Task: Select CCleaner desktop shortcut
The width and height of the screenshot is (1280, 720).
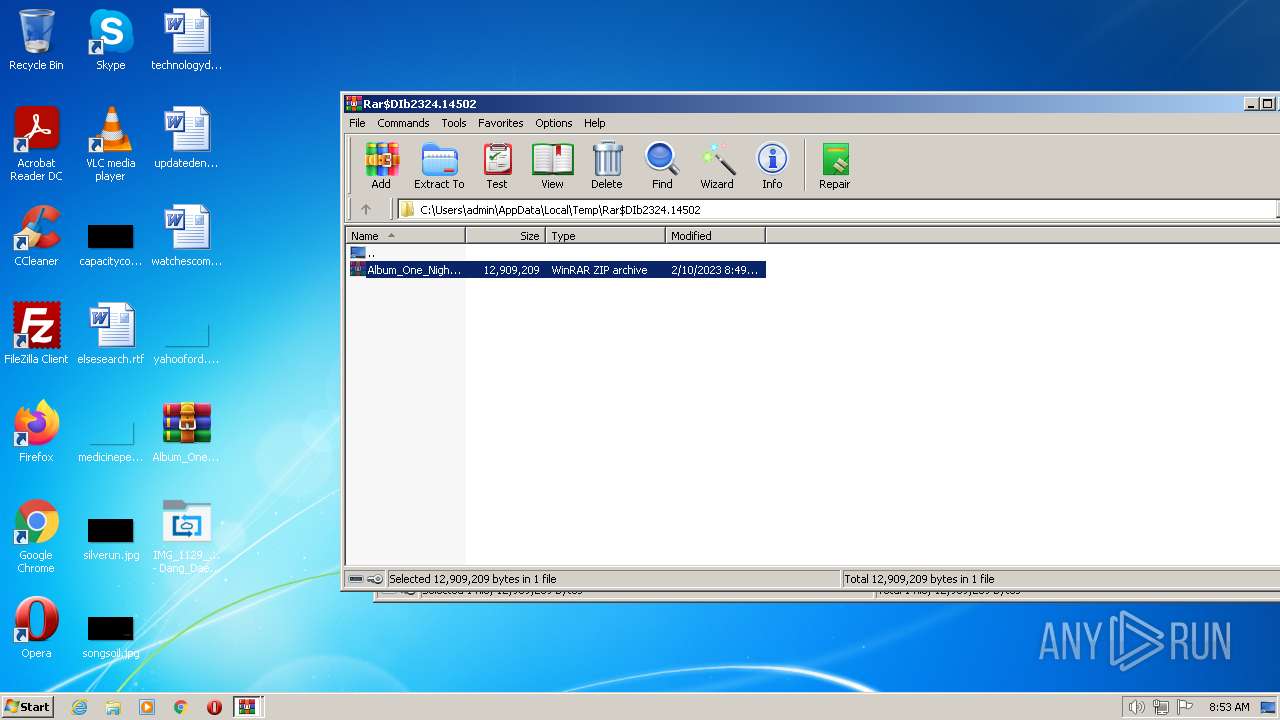Action: 36,236
